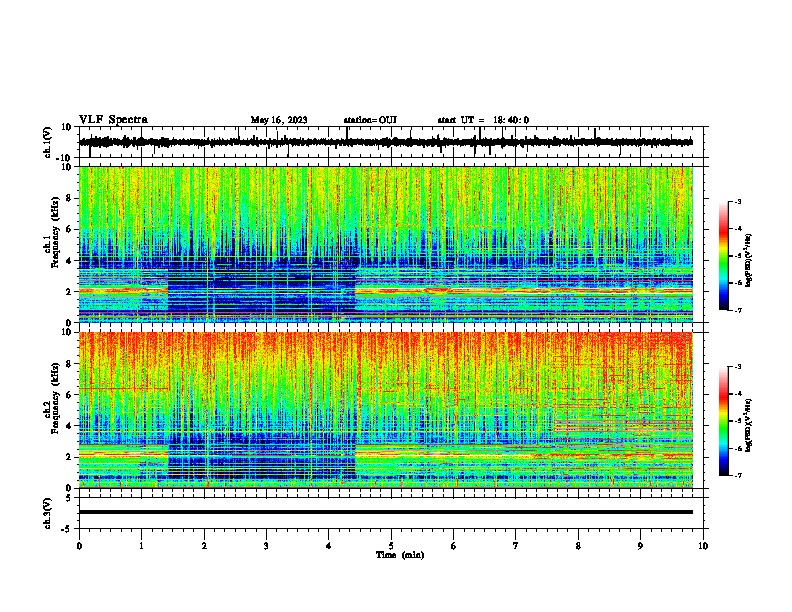The height and width of the screenshot is (612, 792).
Task: Click the time axis tick label '10'
Action: (x=703, y=546)
